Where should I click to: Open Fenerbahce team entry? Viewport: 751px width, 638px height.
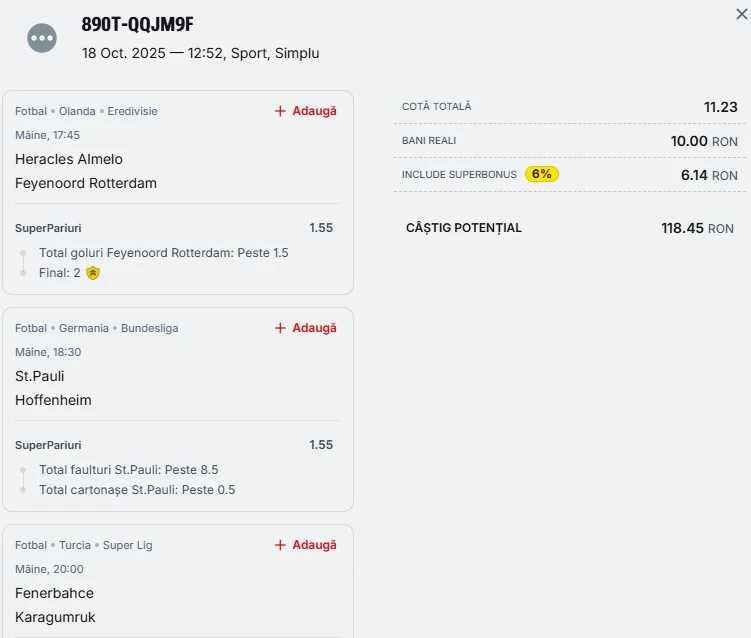coord(55,593)
